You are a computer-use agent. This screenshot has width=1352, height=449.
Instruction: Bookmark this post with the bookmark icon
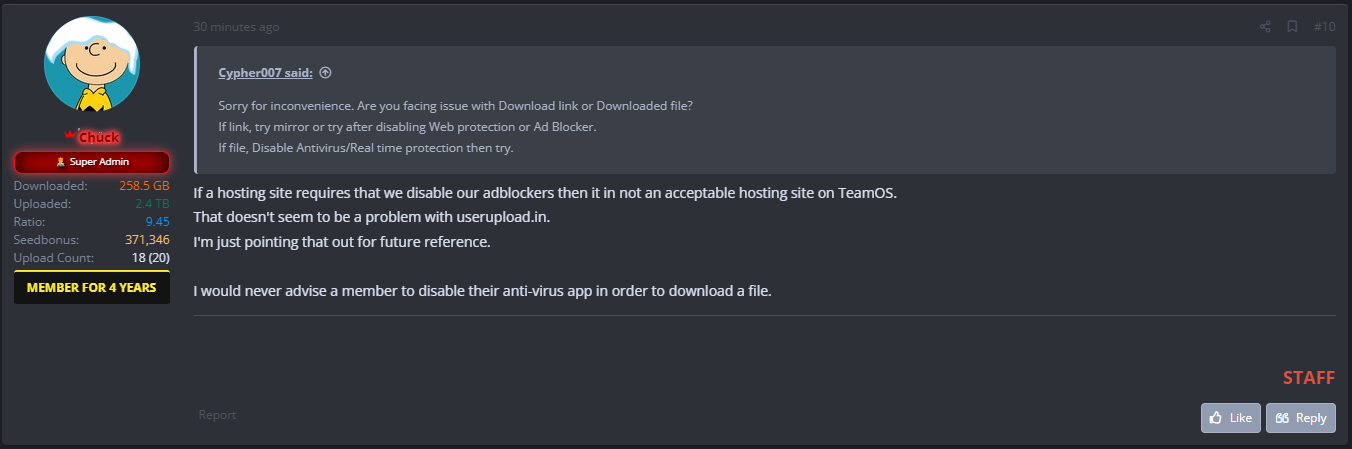tap(1292, 27)
